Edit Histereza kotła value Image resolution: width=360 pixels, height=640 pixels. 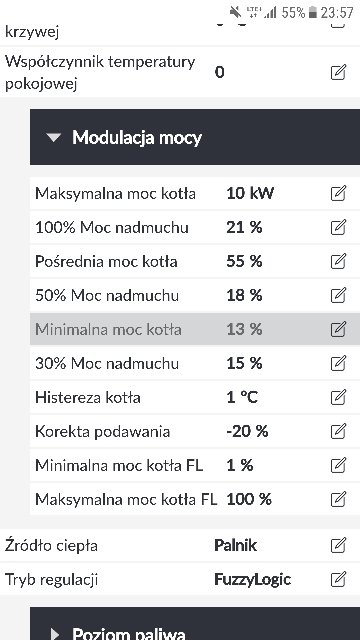click(338, 397)
